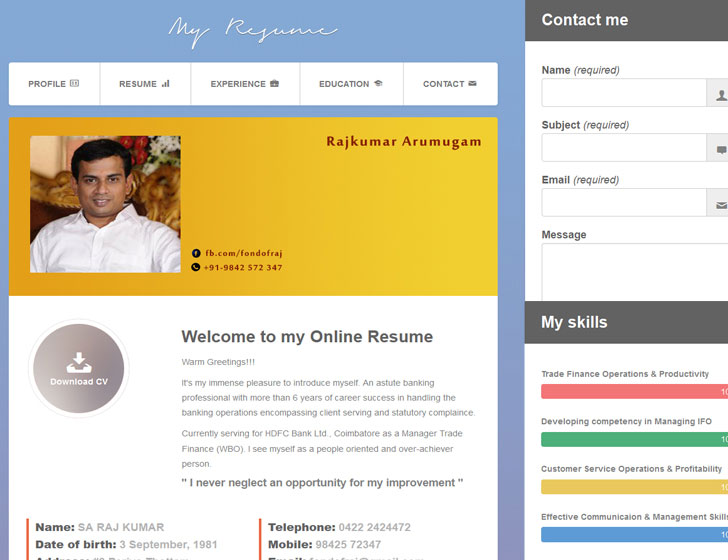Open the Resume tab
728x560 pixels.
click(145, 84)
